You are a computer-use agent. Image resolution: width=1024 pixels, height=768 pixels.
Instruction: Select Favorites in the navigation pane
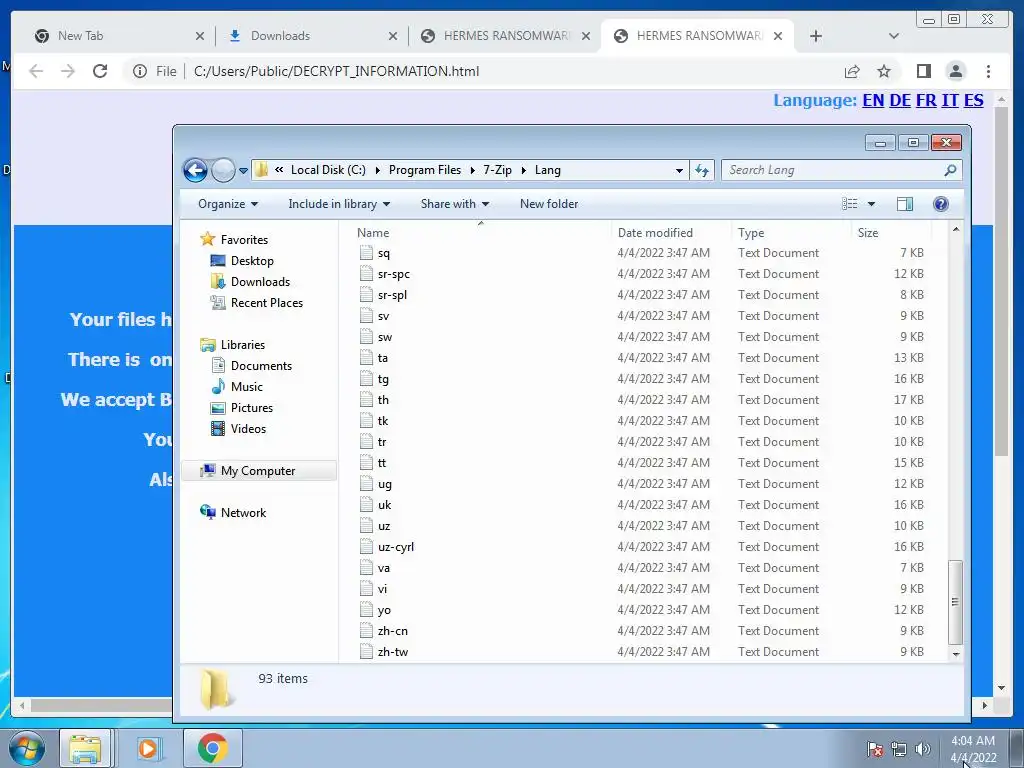(x=244, y=240)
